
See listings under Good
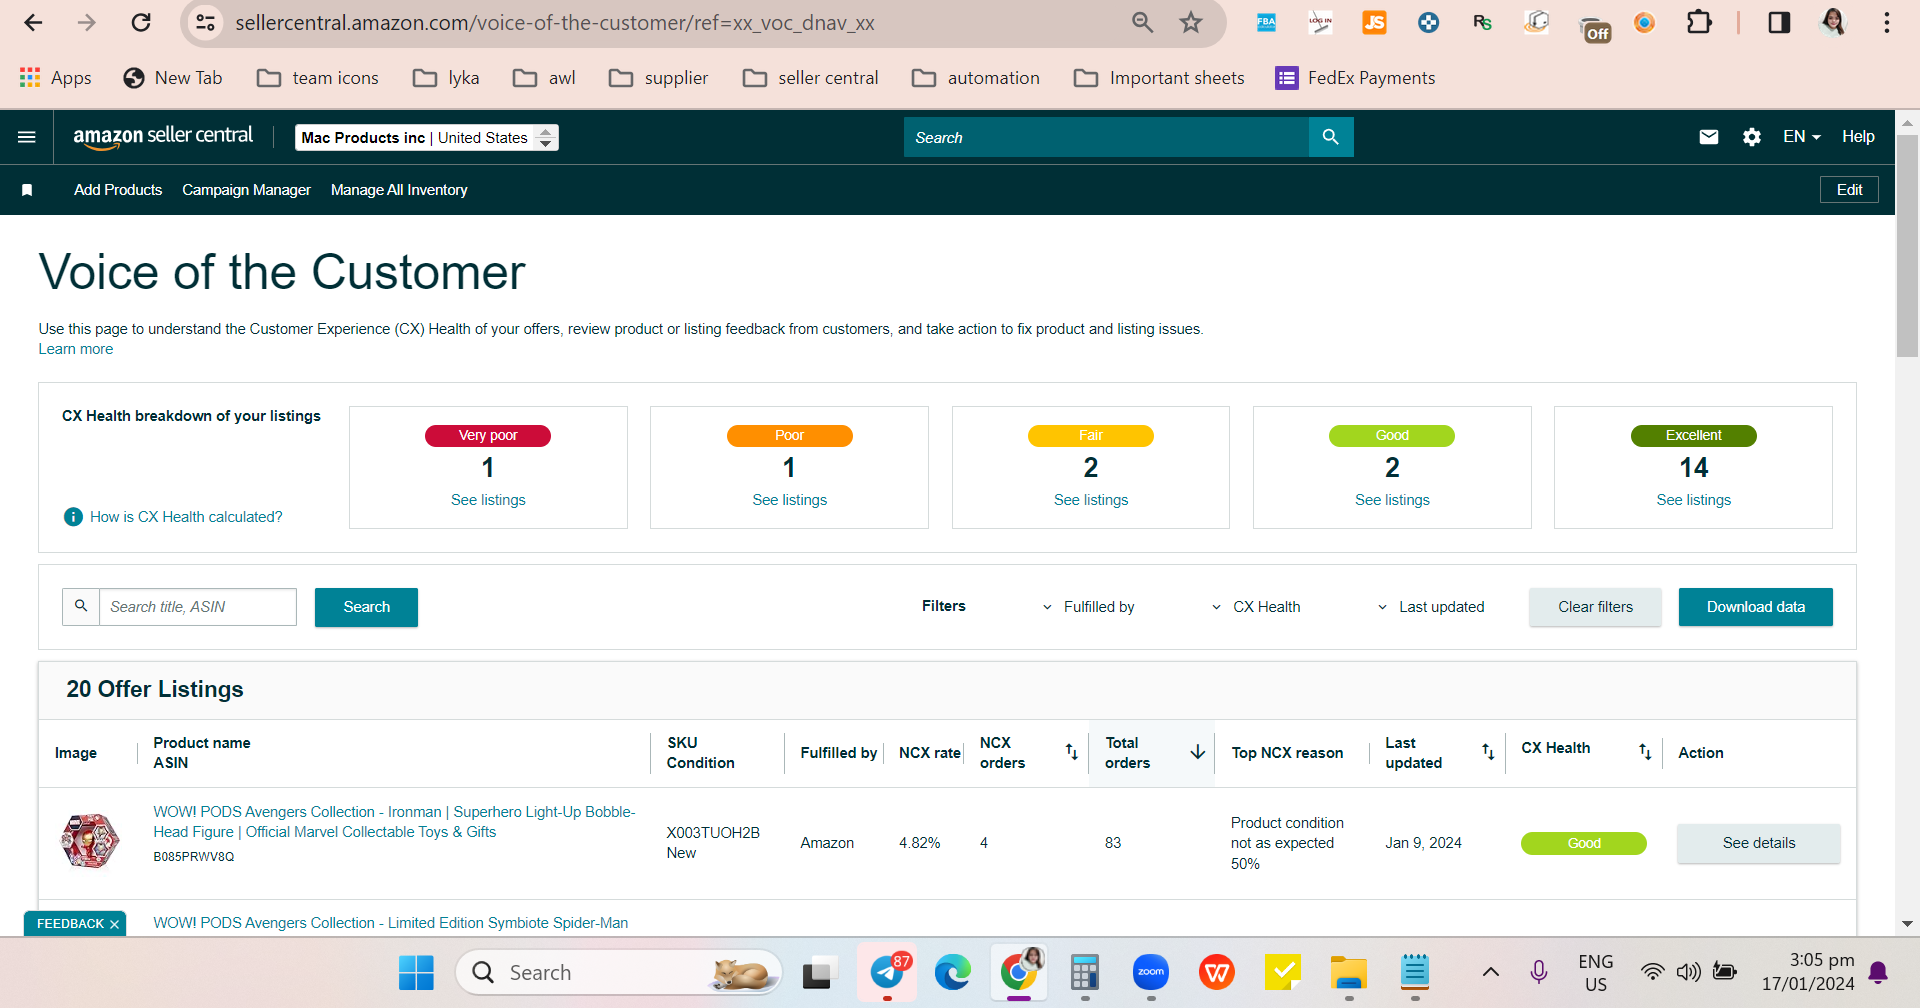[x=1392, y=500]
